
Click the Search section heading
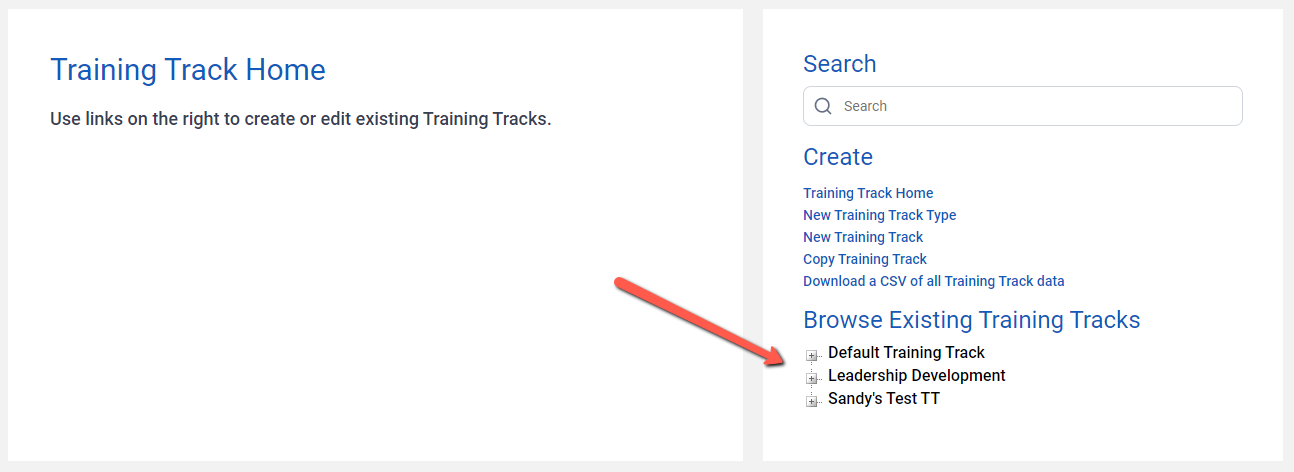(839, 64)
